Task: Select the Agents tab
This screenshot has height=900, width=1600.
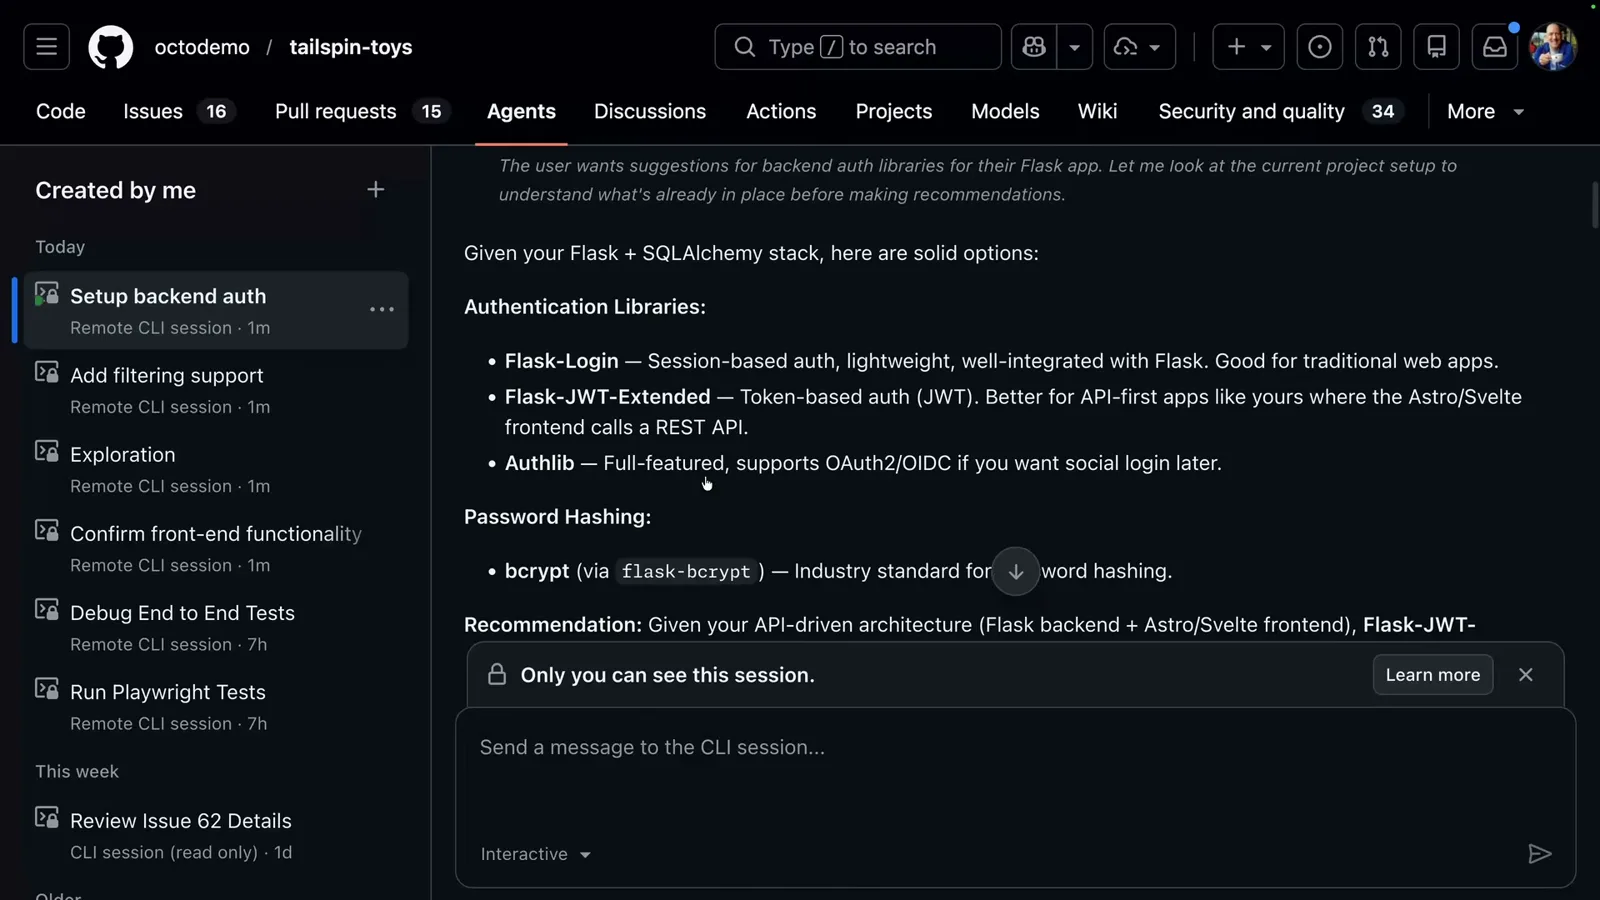Action: pyautogui.click(x=521, y=111)
